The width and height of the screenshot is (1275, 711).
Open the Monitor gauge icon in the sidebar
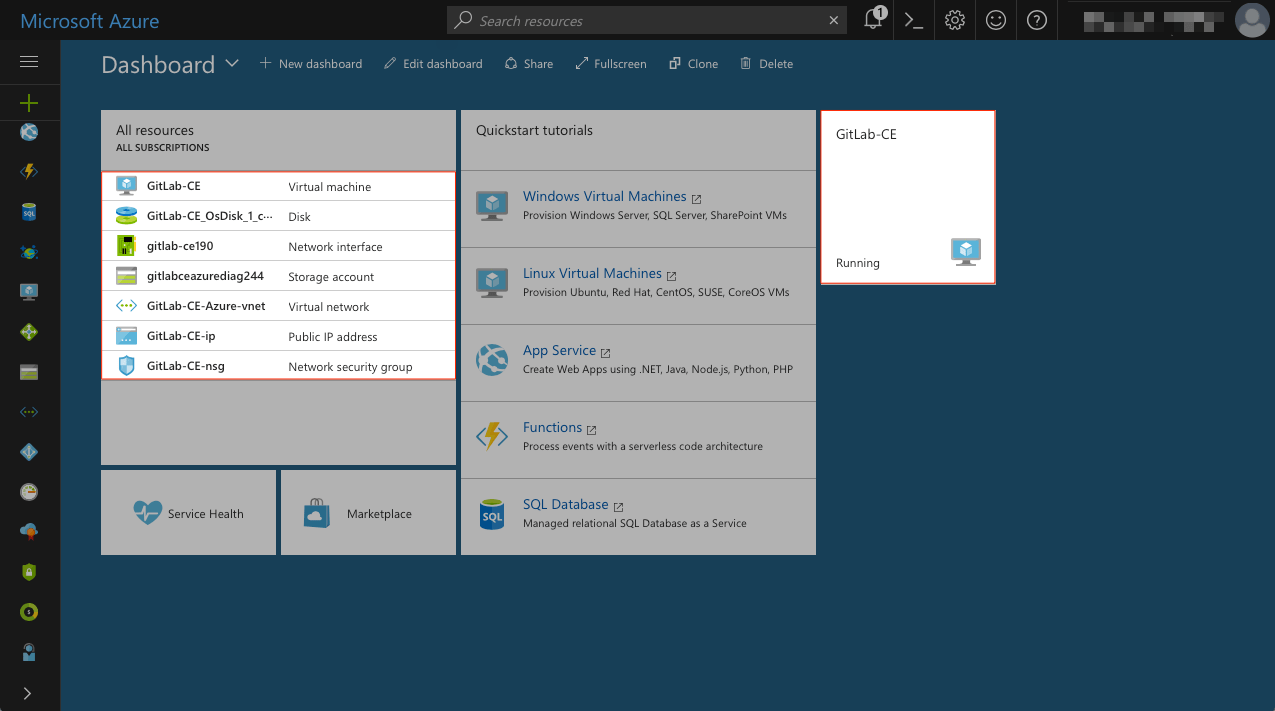29,491
